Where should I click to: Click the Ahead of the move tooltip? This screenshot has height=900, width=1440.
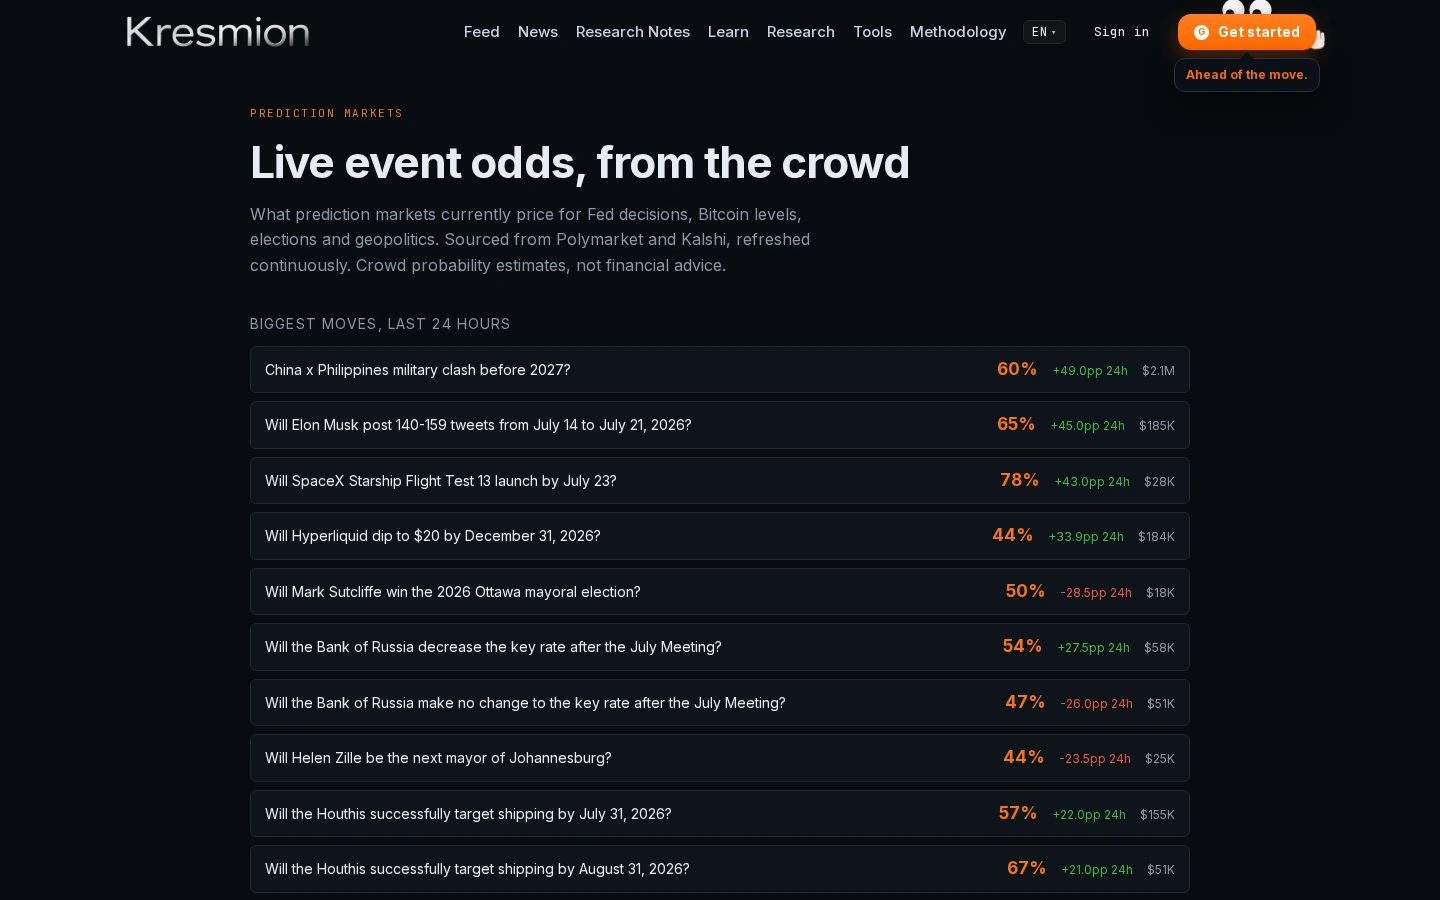[1247, 75]
